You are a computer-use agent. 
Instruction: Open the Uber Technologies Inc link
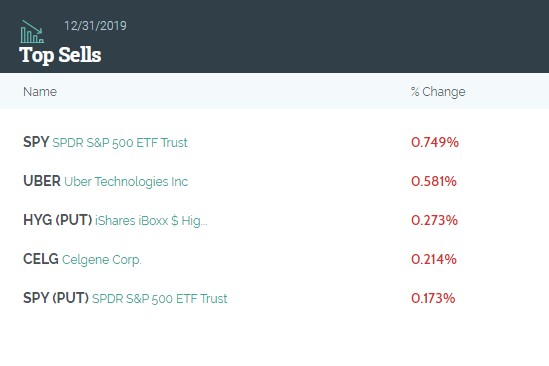tap(126, 182)
